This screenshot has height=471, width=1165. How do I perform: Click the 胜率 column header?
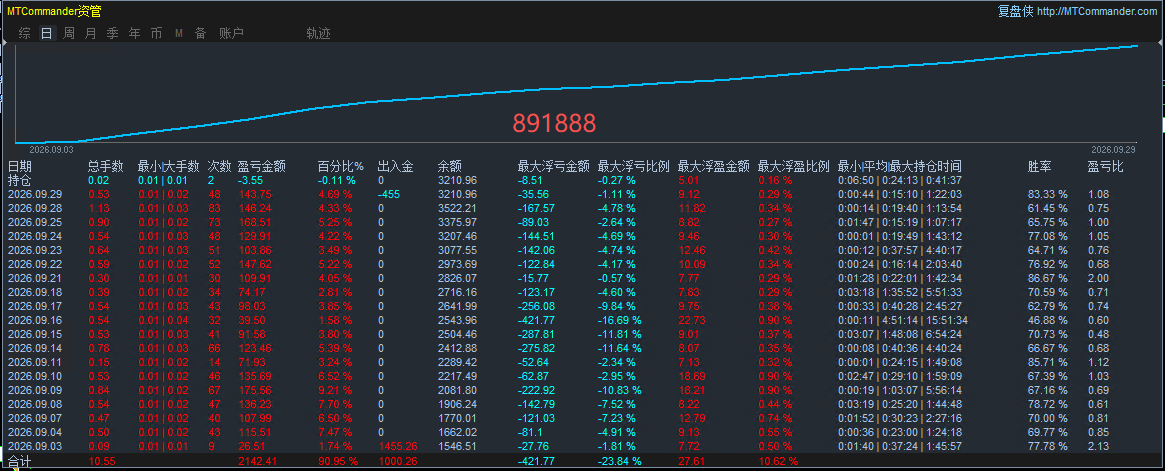(x=1039, y=166)
